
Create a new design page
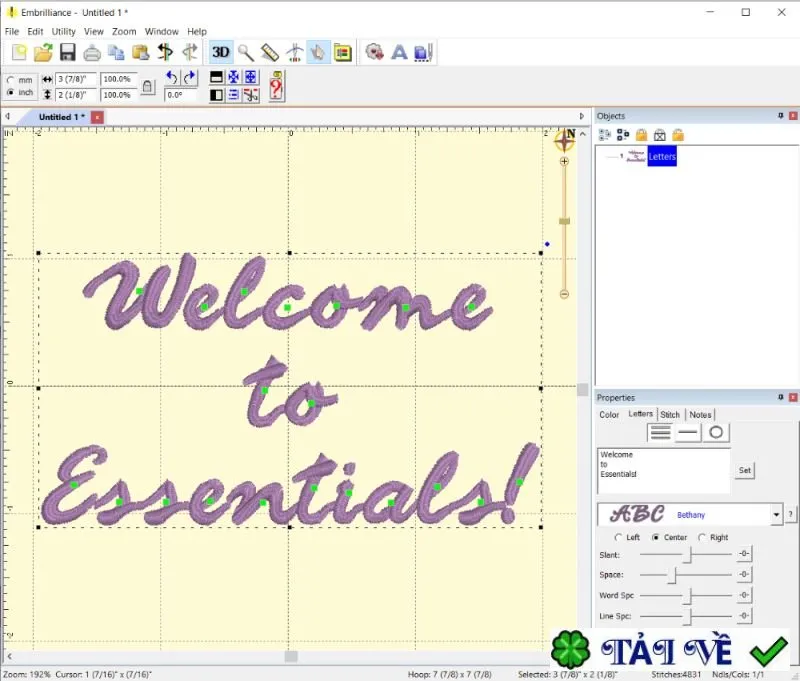[x=19, y=53]
